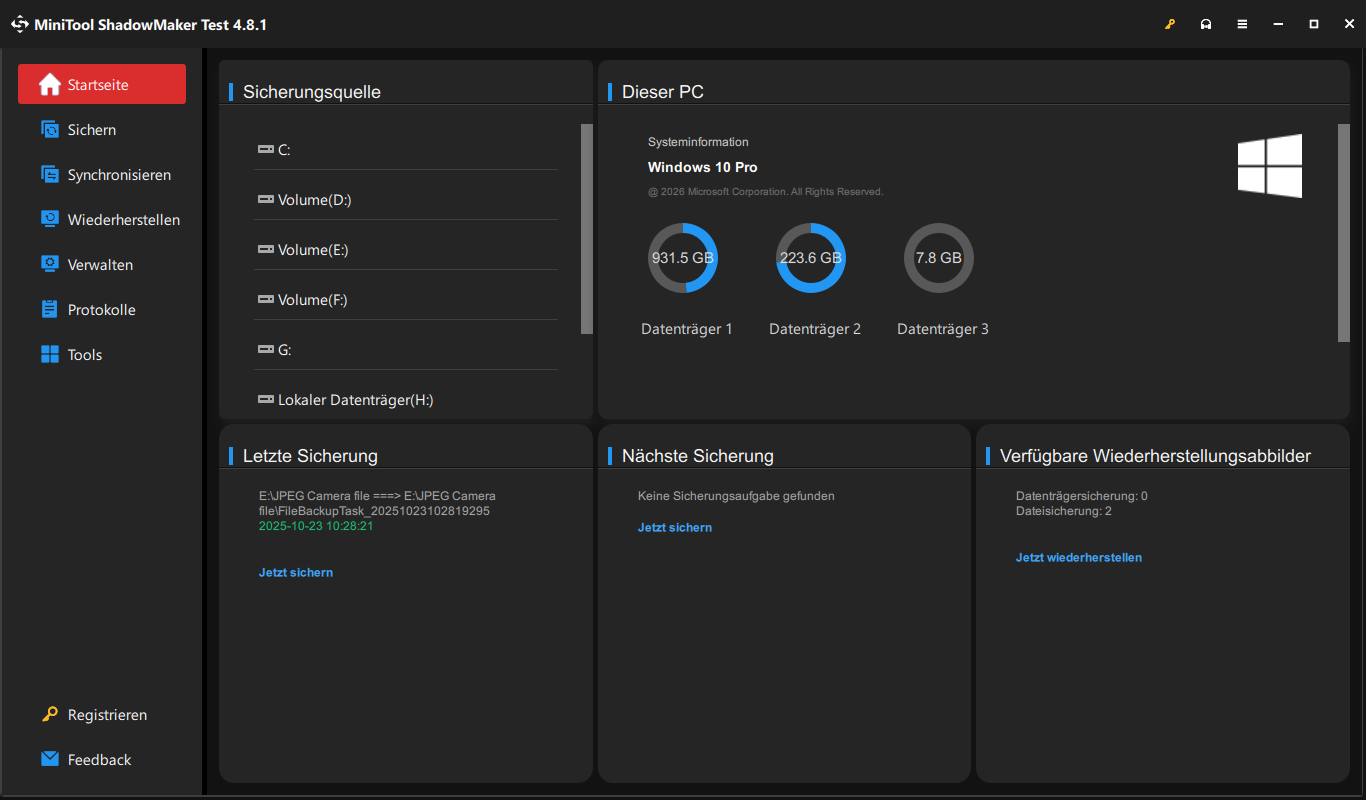Click the key icon in title bar

point(1170,24)
